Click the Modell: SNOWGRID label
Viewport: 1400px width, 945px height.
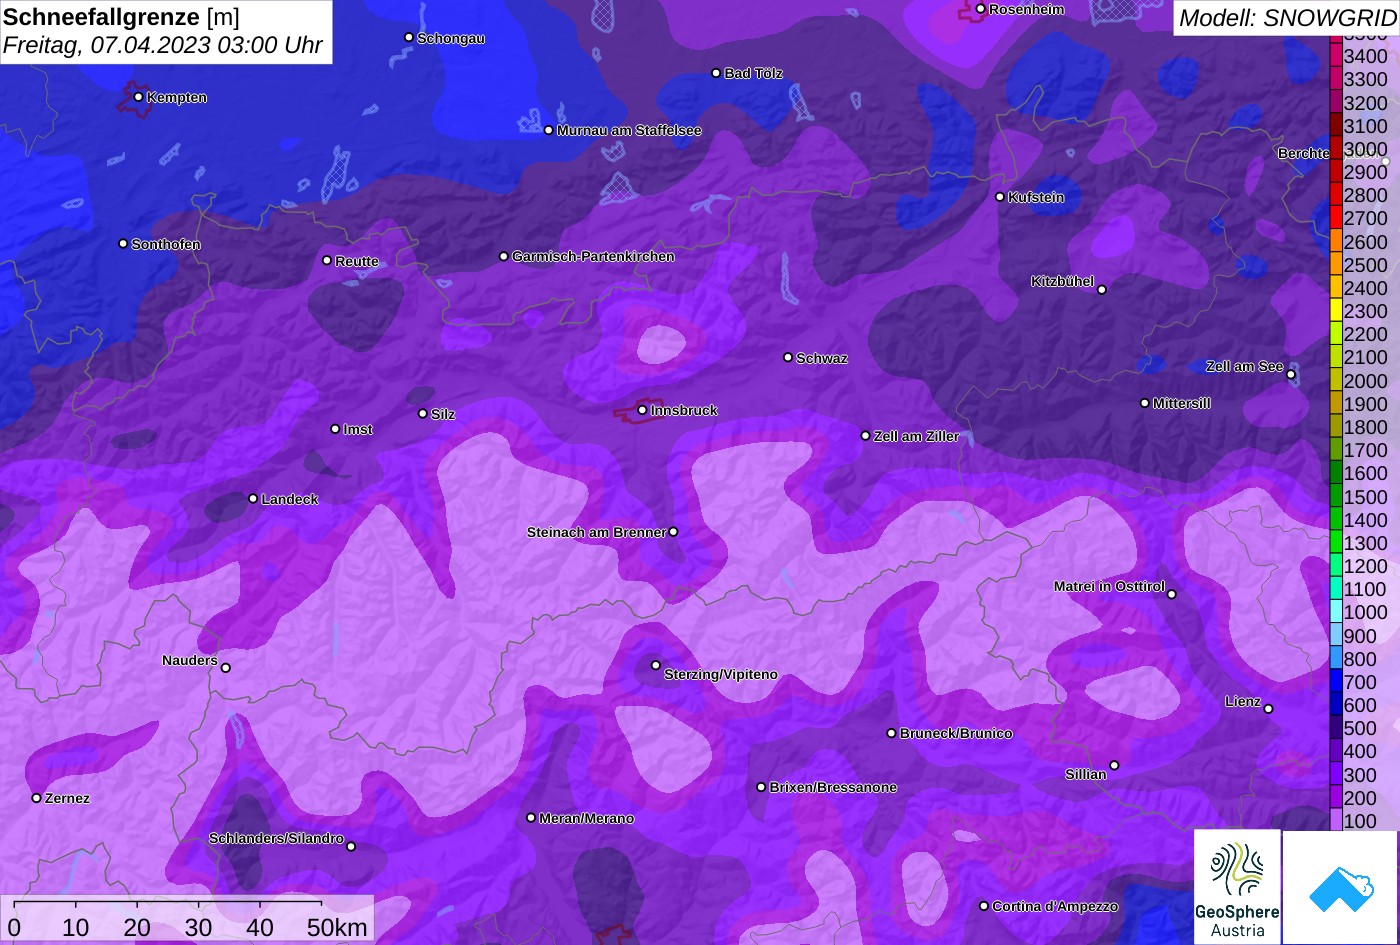tap(1287, 17)
